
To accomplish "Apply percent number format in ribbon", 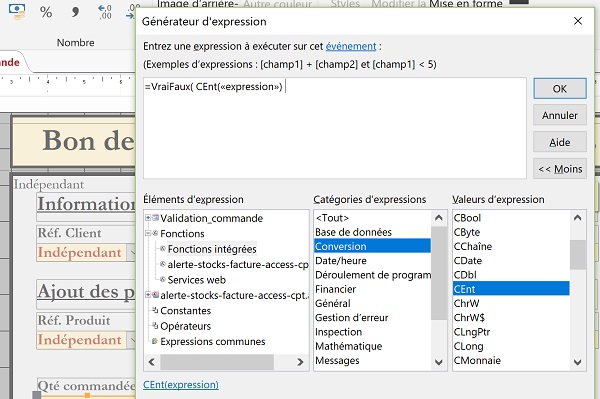I will pyautogui.click(x=46, y=12).
